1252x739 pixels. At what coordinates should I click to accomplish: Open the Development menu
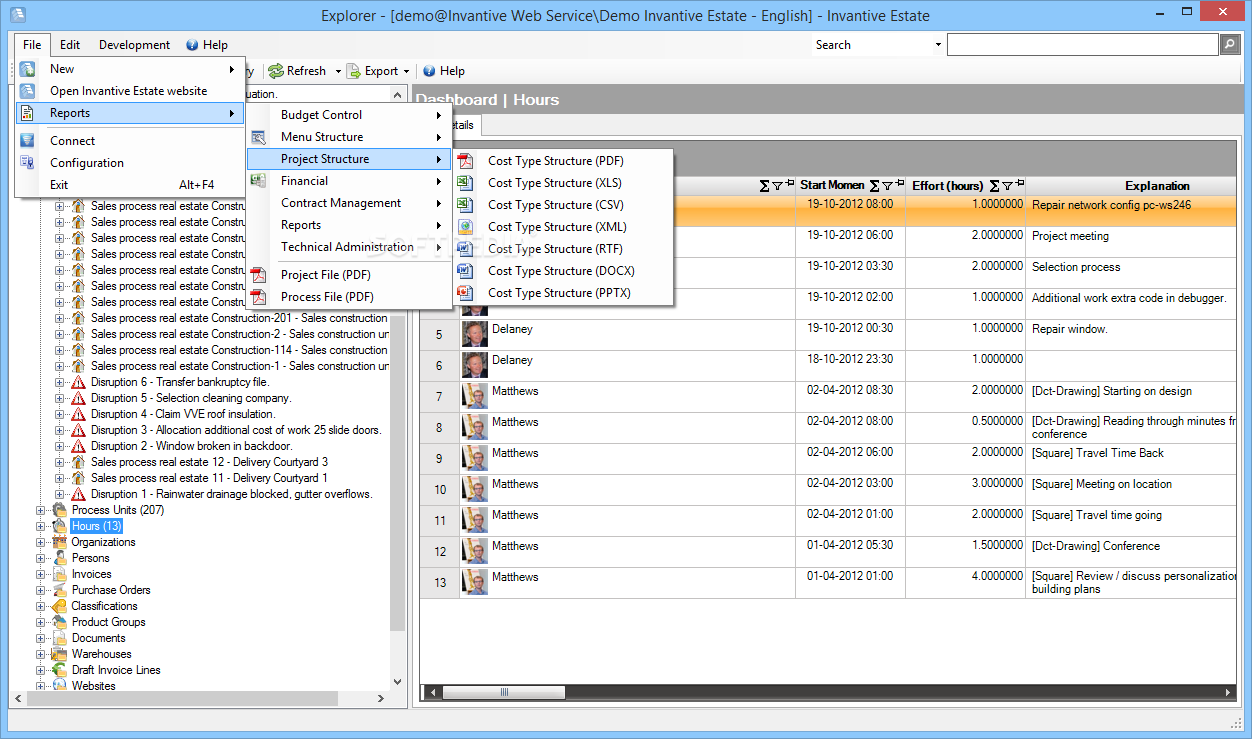pos(134,45)
